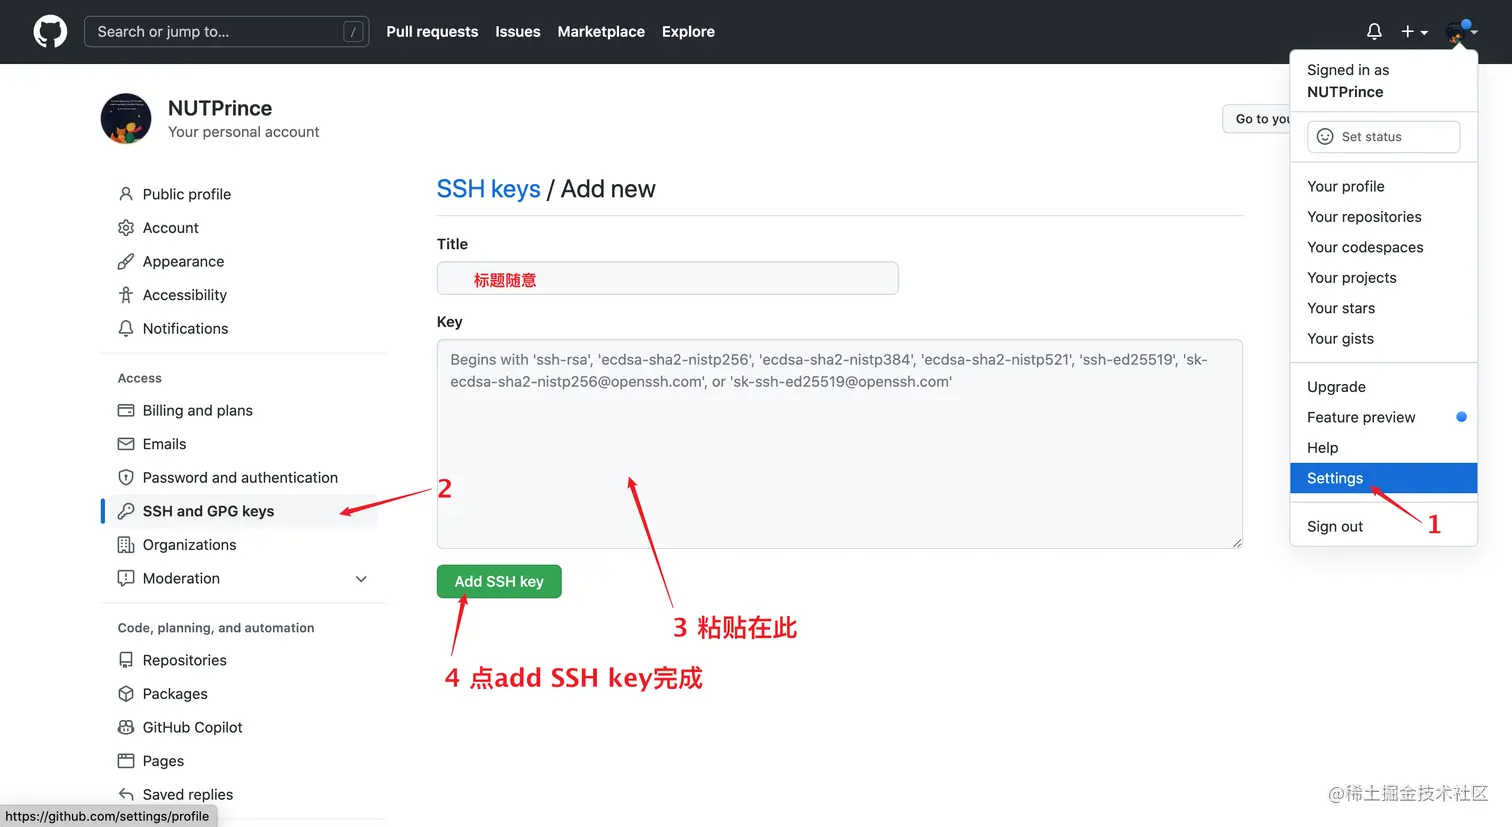Open Issues in top navigation
The width and height of the screenshot is (1512, 827).
coord(518,32)
